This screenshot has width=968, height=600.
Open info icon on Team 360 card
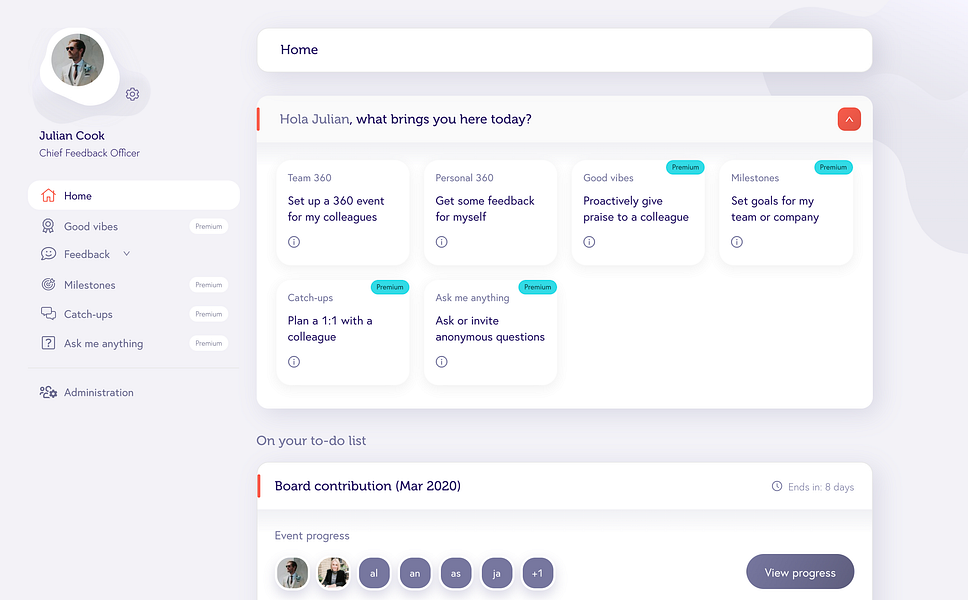coord(294,242)
